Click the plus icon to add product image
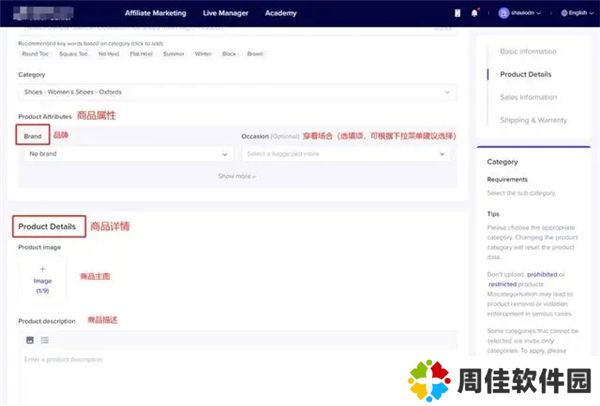600x406 pixels. point(42,270)
